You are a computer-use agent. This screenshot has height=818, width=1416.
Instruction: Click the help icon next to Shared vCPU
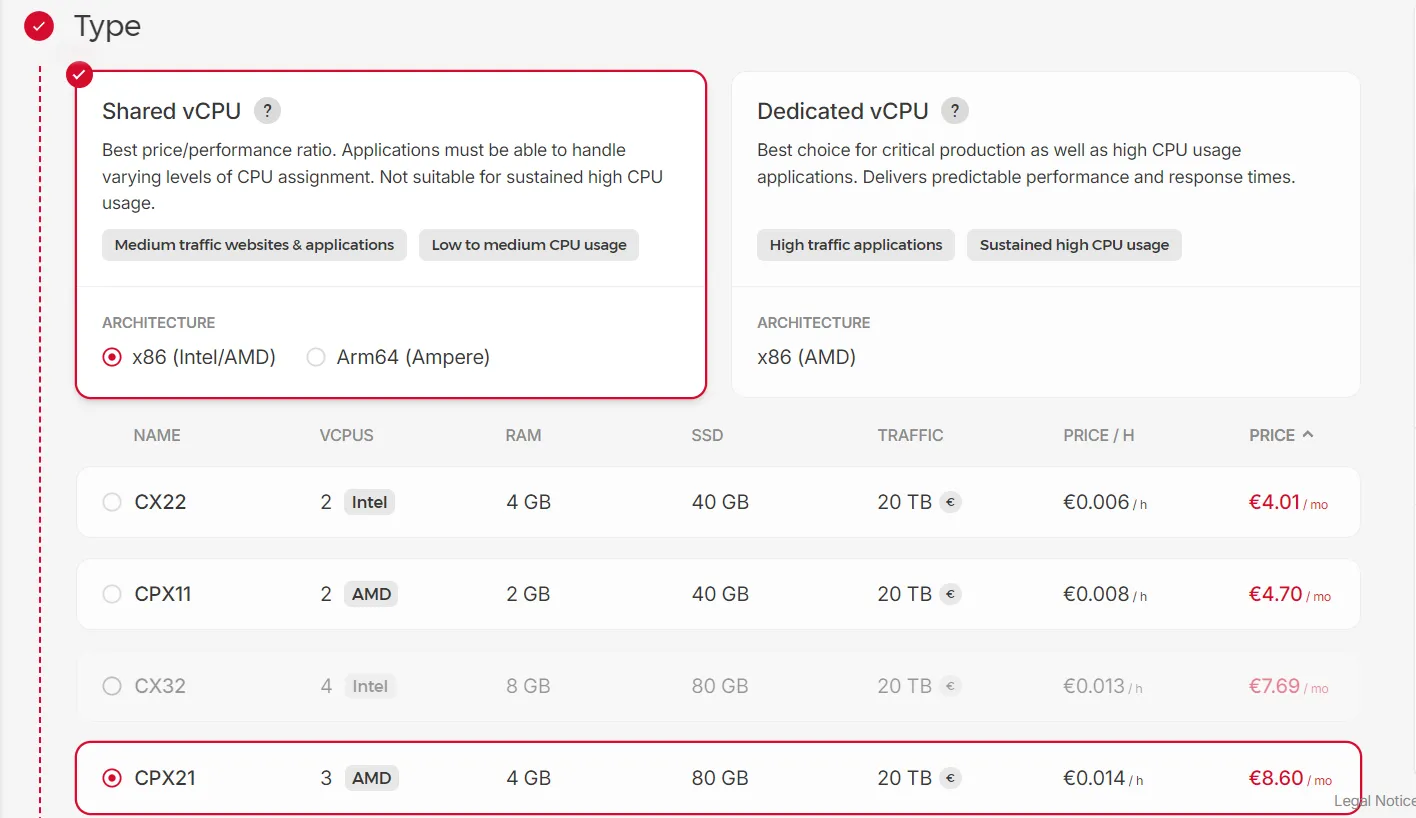point(267,111)
